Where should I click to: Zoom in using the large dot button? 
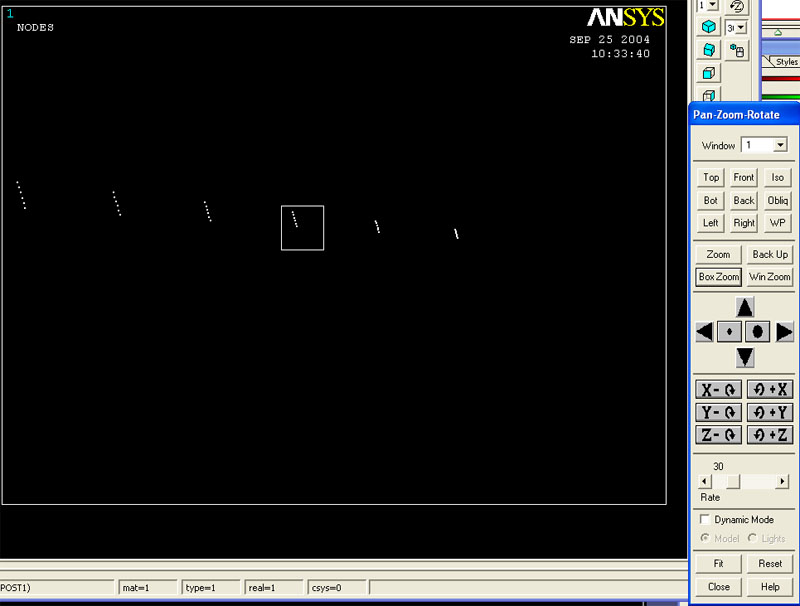pyautogui.click(x=758, y=331)
